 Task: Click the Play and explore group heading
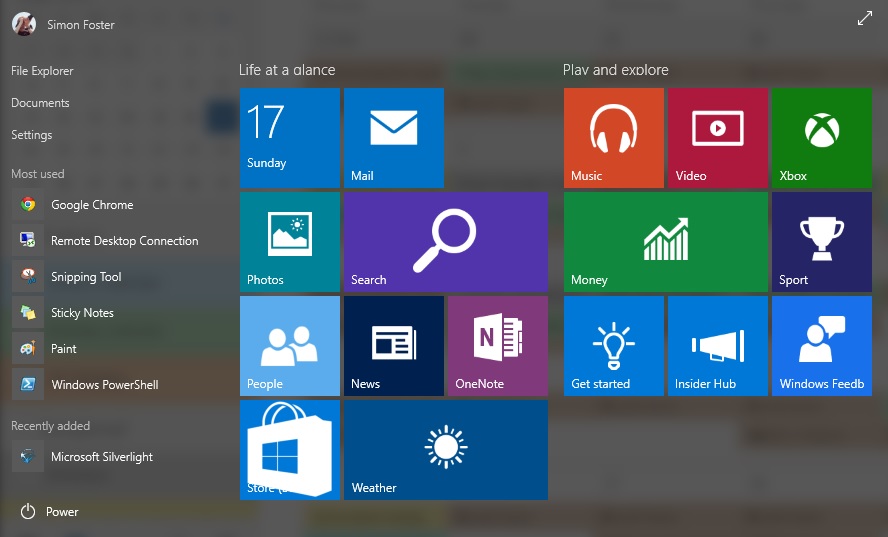click(x=616, y=70)
